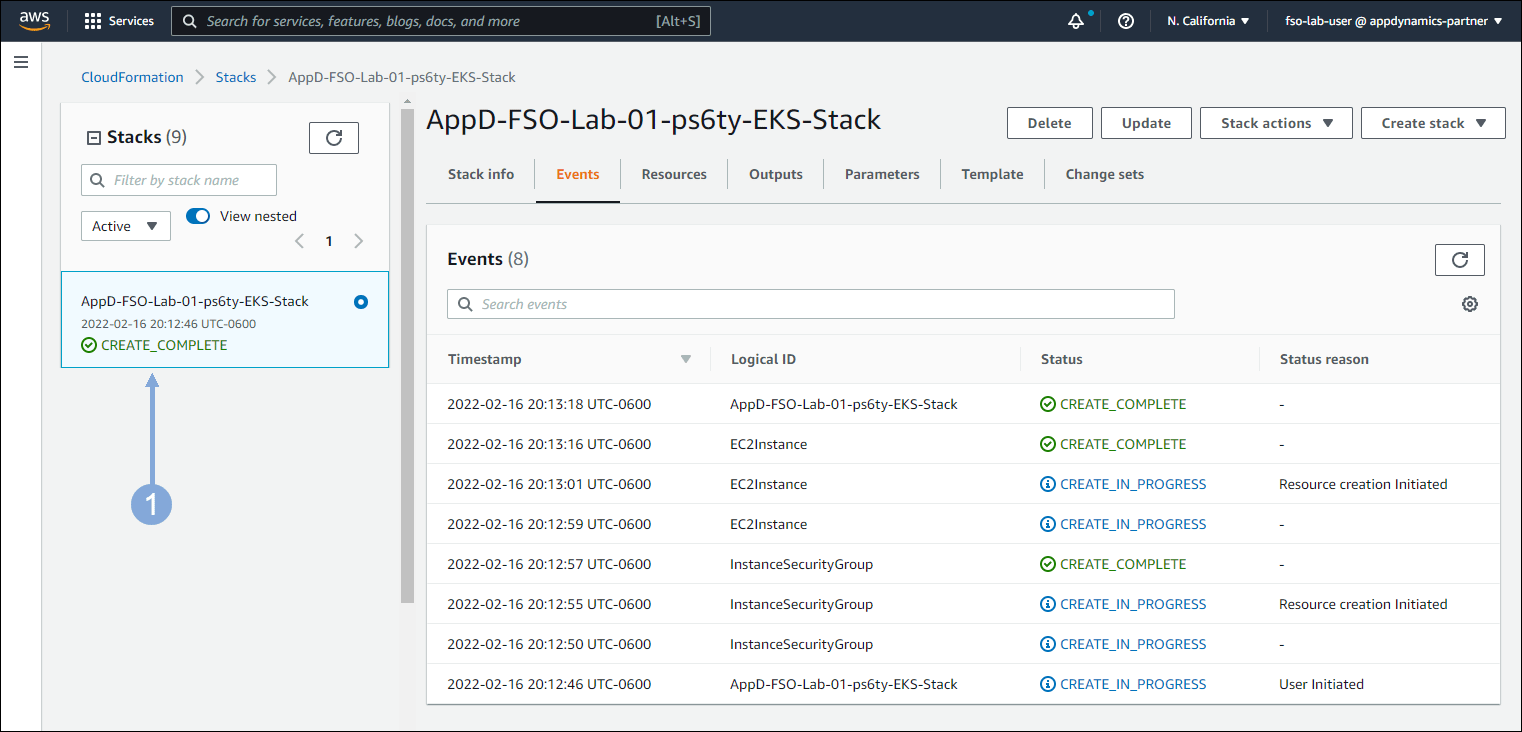
Task: Refresh the Events table
Action: (x=1459, y=260)
